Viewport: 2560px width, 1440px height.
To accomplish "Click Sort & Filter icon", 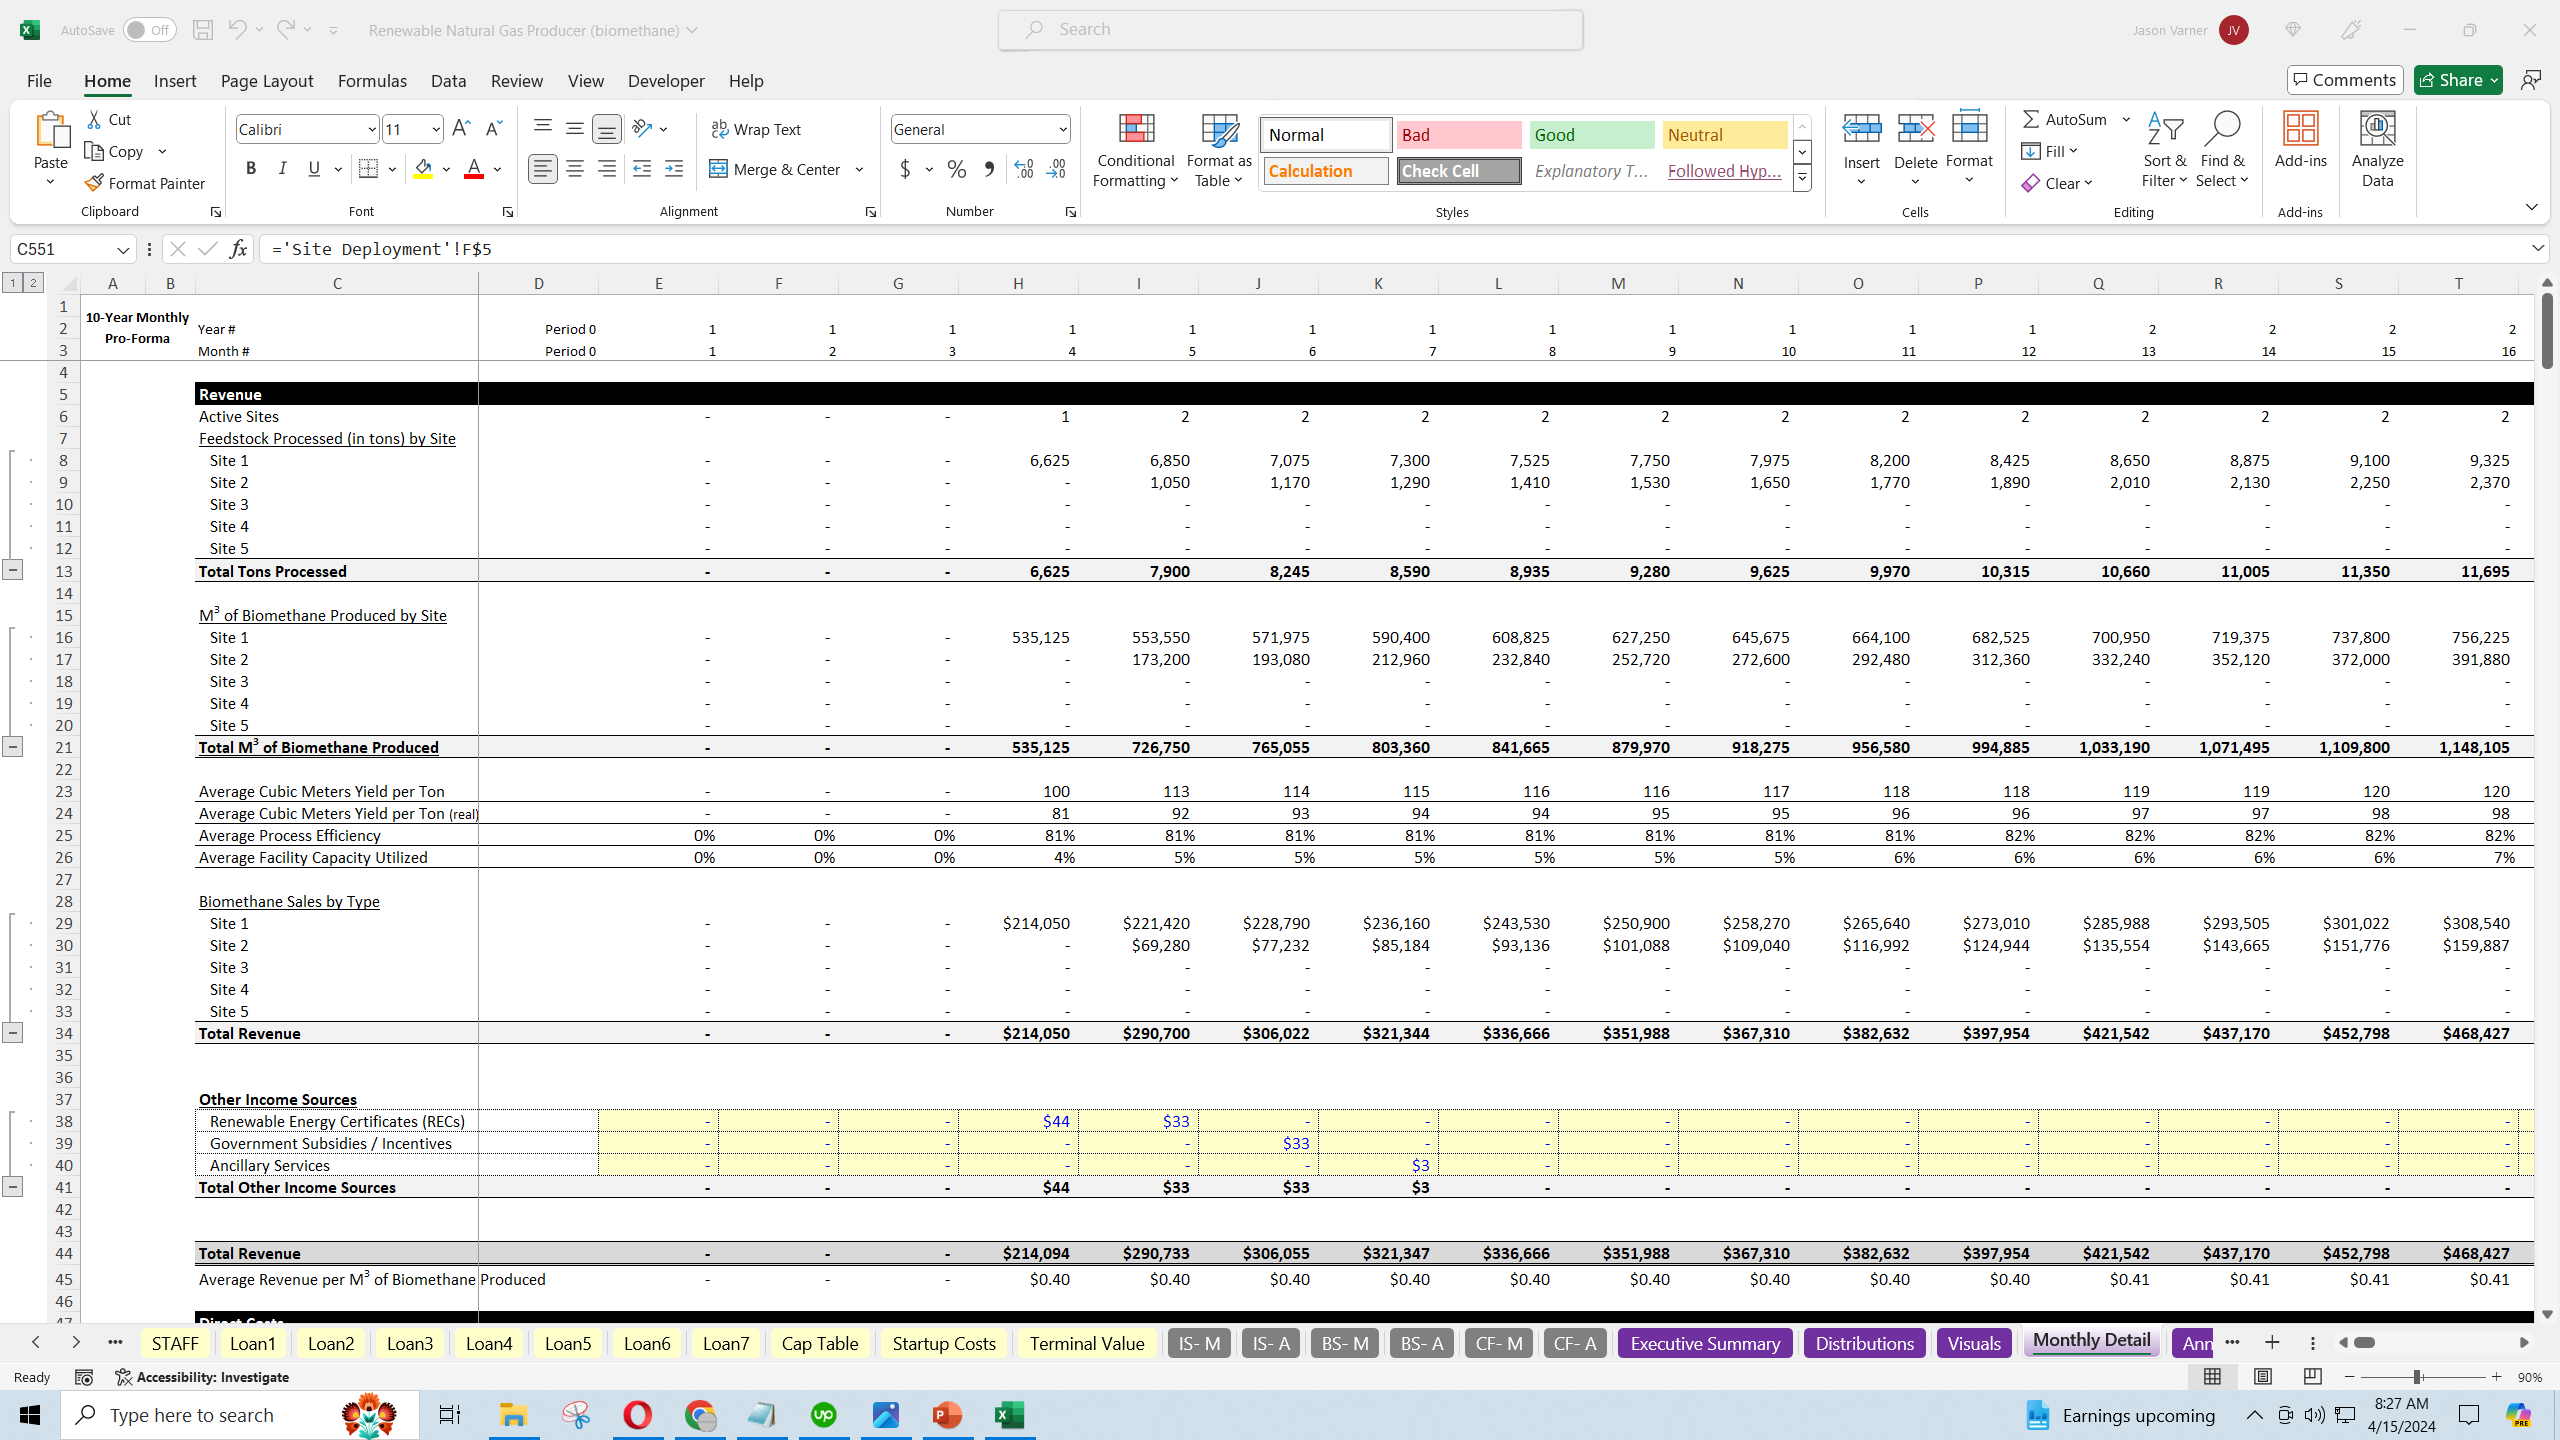I will click(2164, 150).
